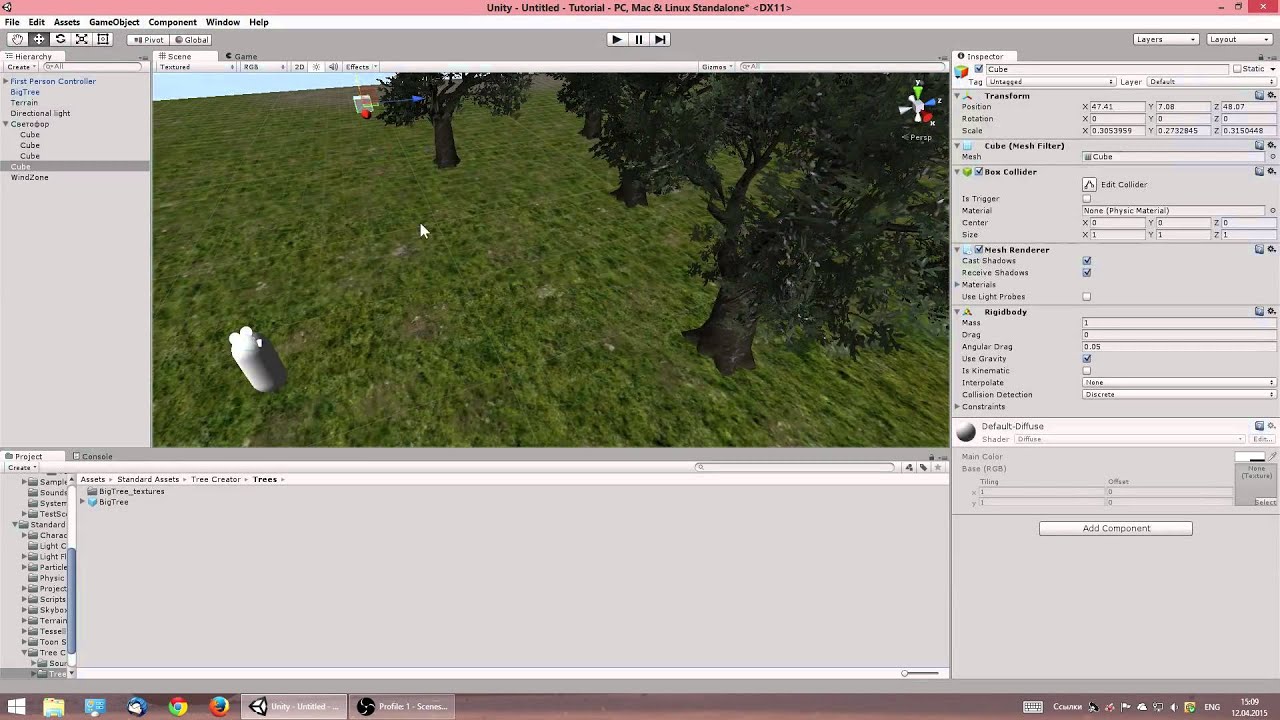Enable the Static checkbox

pyautogui.click(x=1237, y=69)
